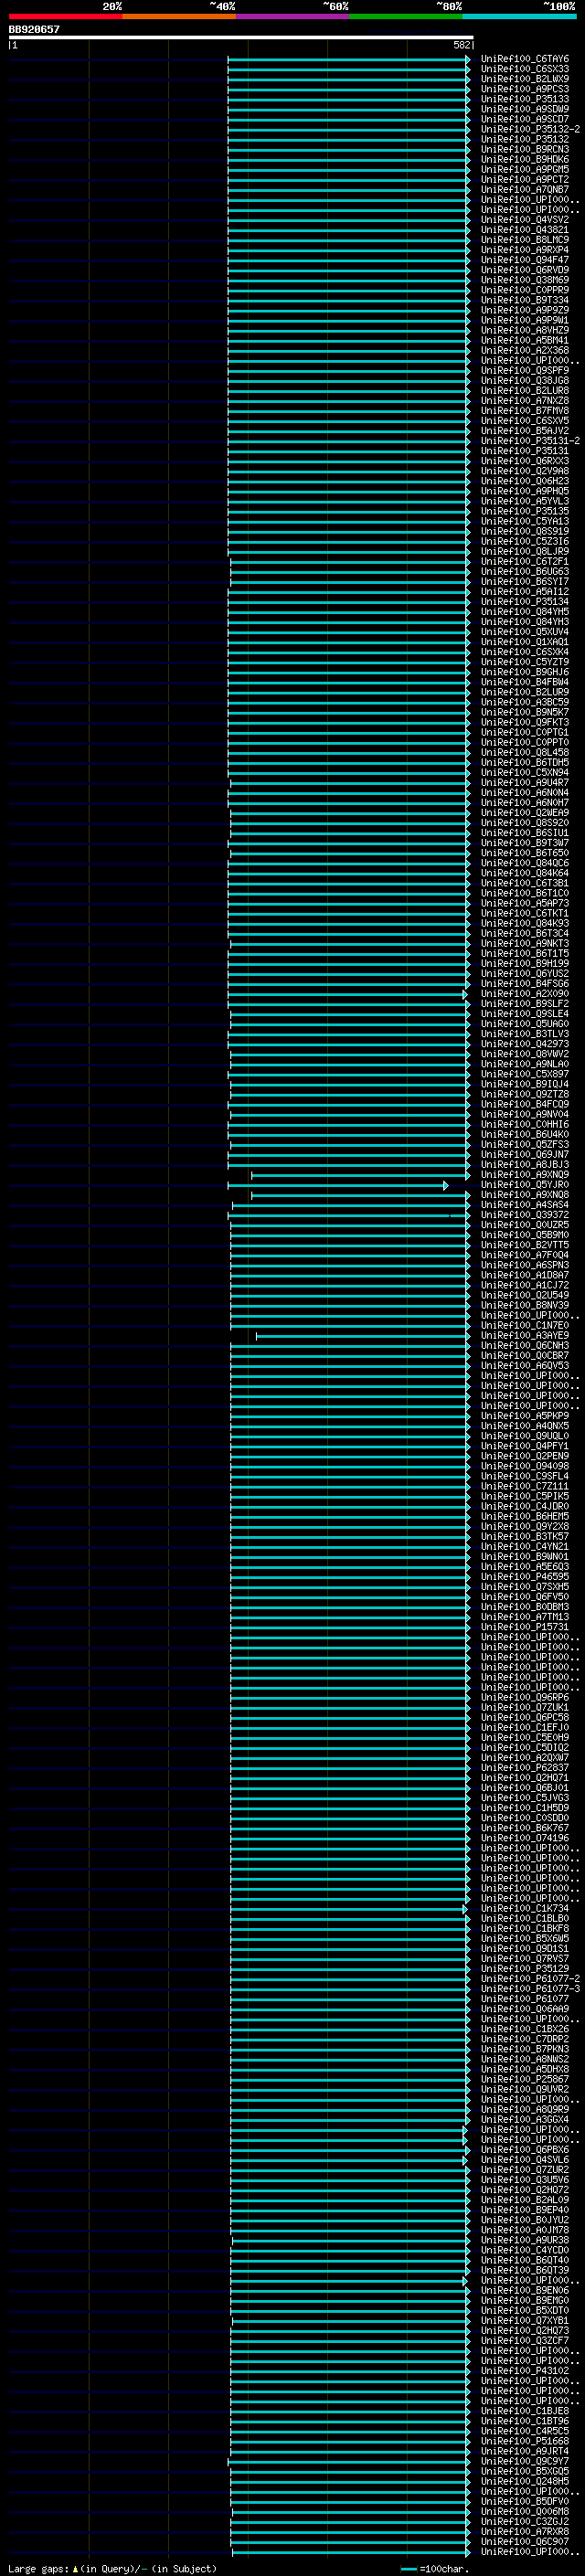Select hit label UniRef100_A9XNQ8
This screenshot has height=2576, width=585.
pos(525,1195)
